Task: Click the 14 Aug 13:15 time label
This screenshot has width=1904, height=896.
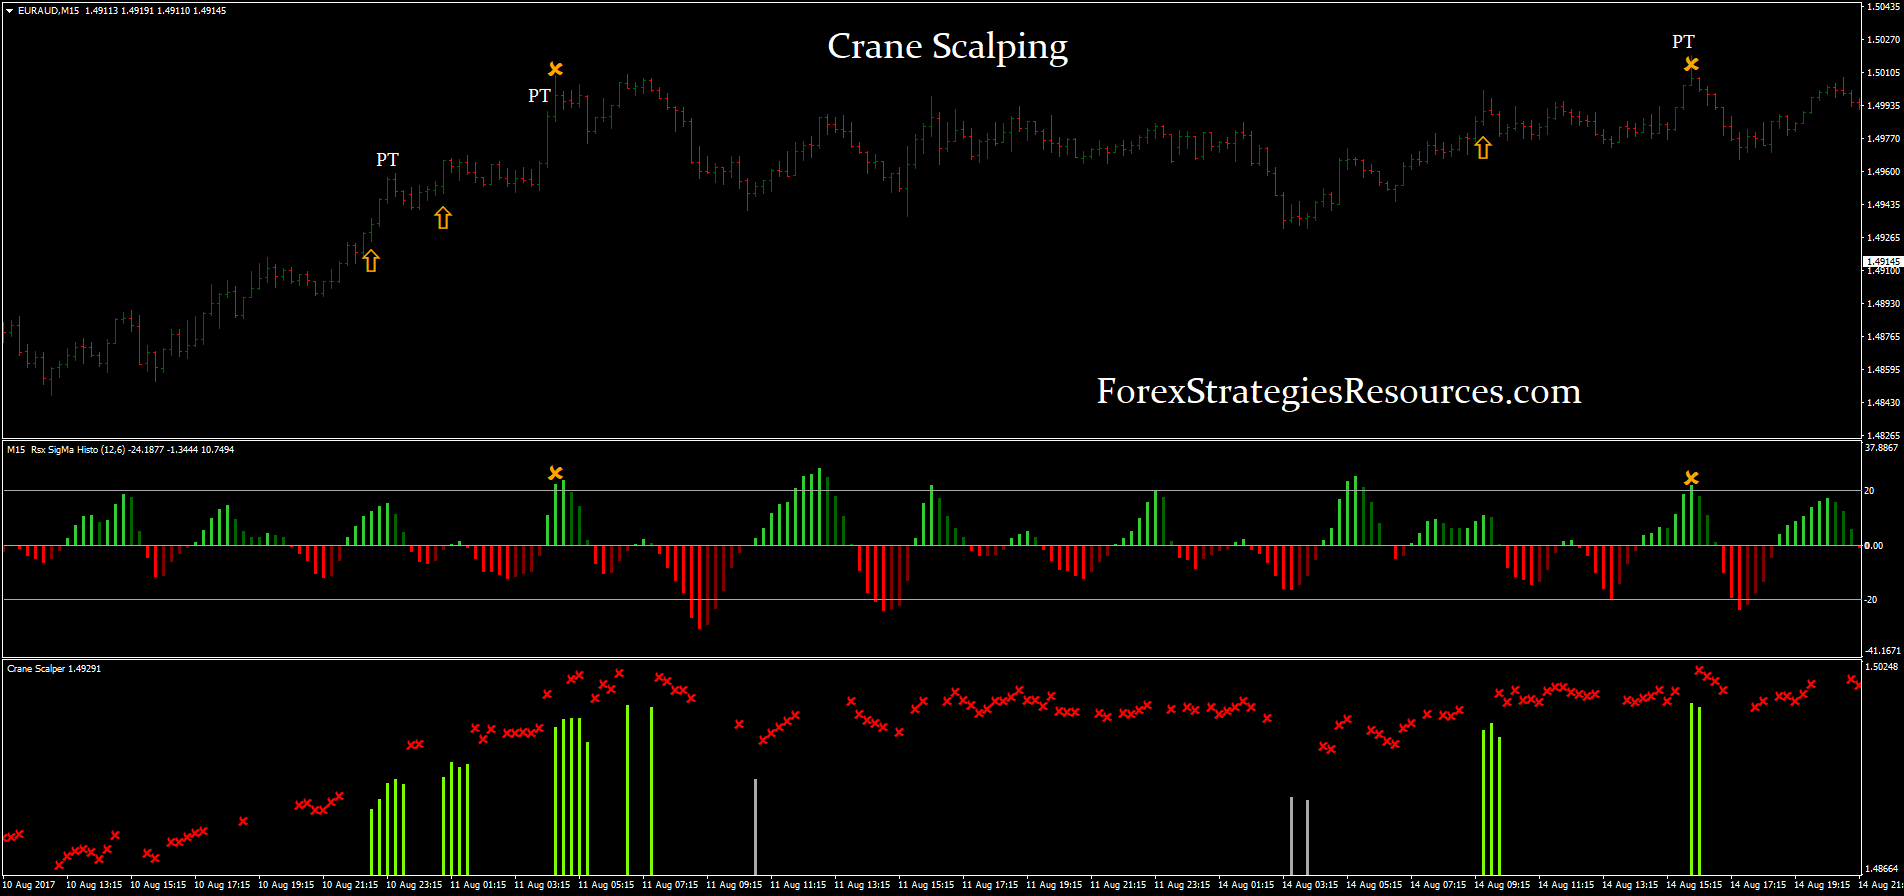Action: (x=1631, y=885)
